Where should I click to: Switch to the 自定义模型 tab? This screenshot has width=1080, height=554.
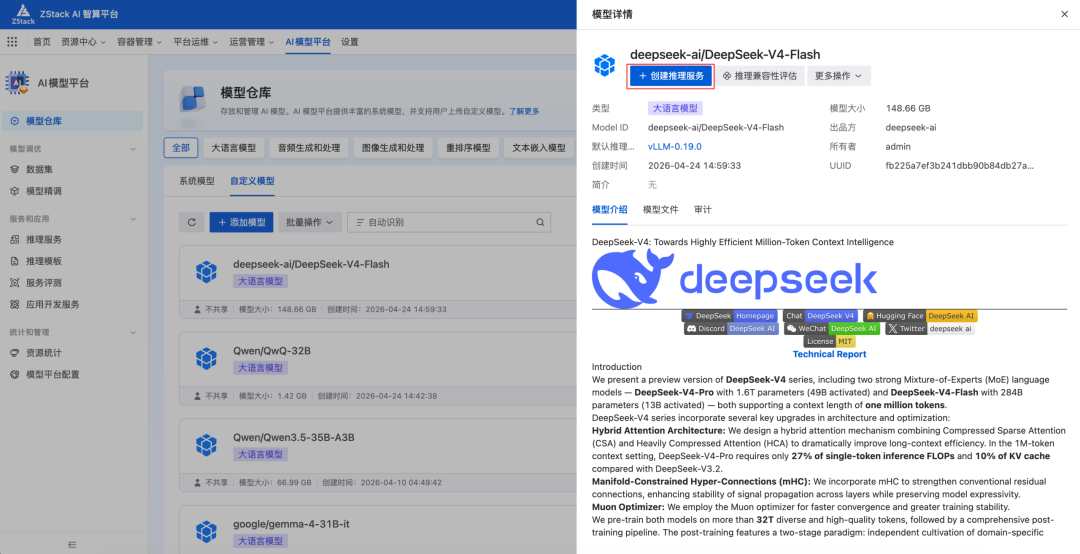pos(252,181)
